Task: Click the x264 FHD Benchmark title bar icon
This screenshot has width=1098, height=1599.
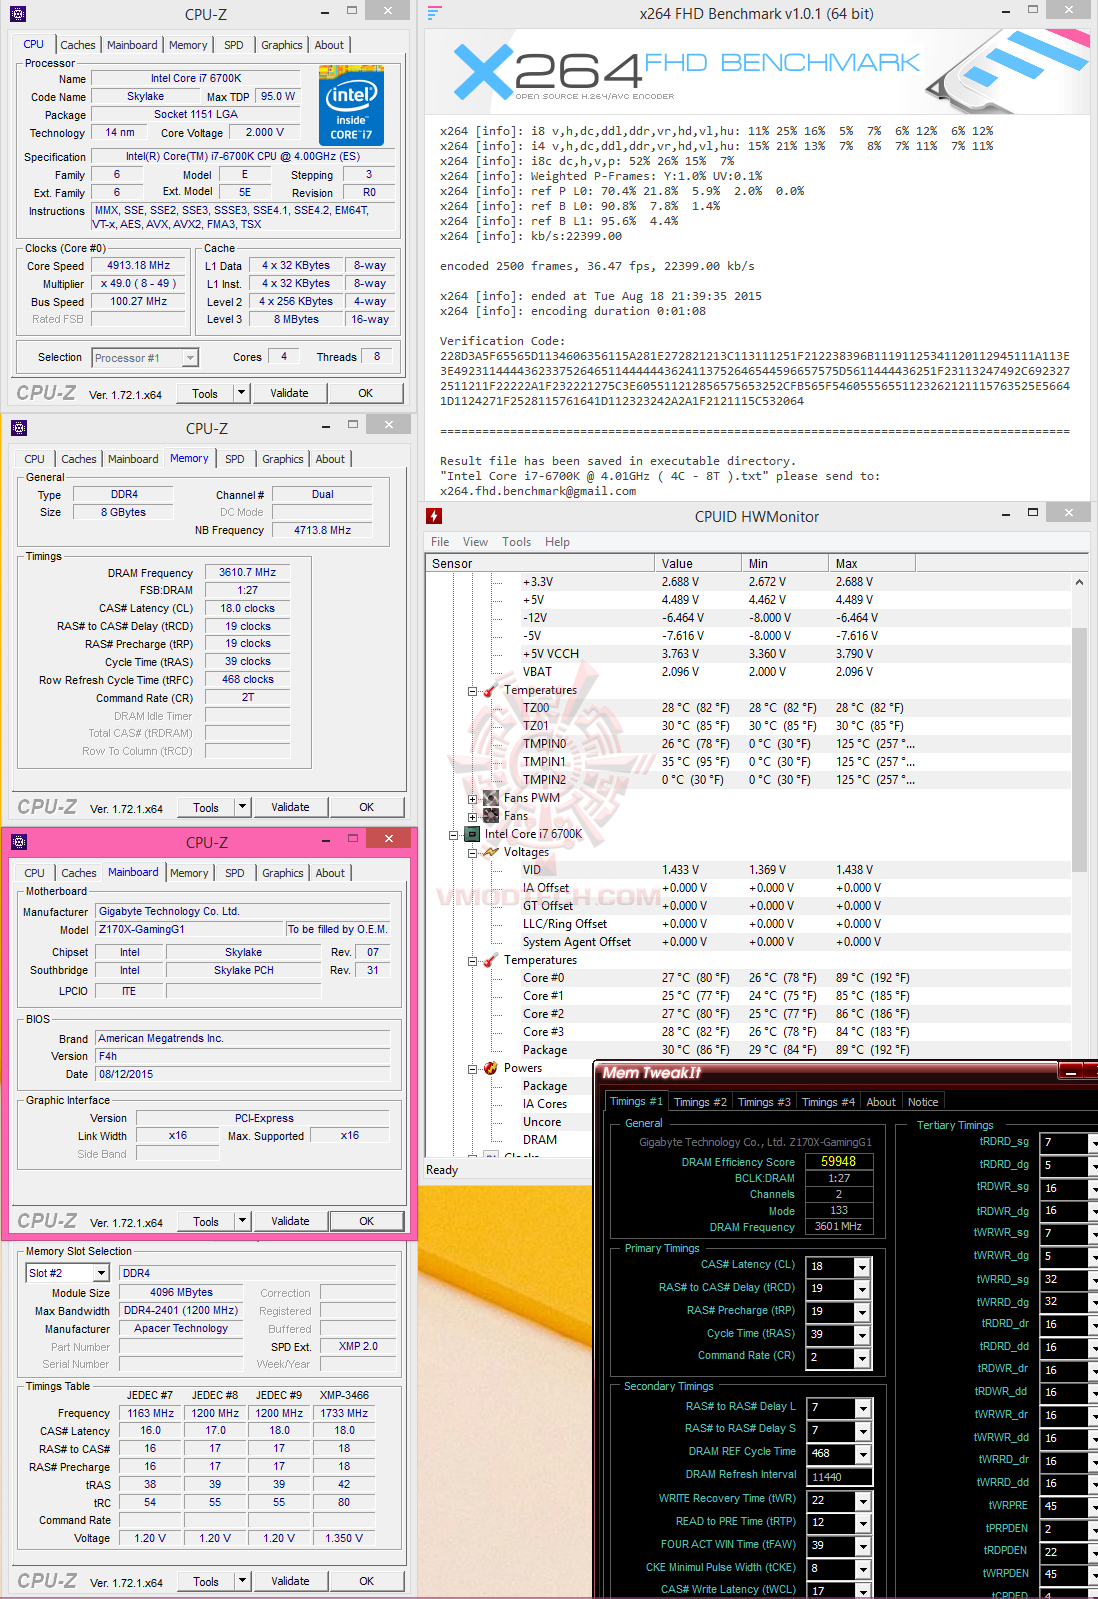Action: [434, 13]
